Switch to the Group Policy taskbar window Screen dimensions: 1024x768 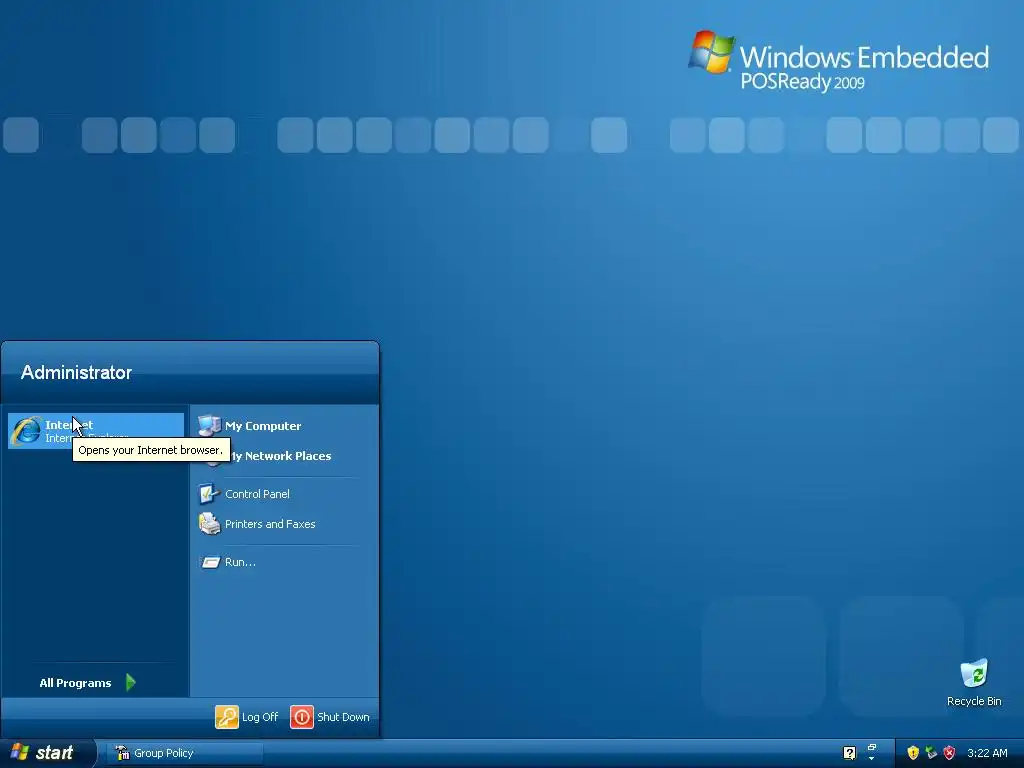tap(185, 753)
